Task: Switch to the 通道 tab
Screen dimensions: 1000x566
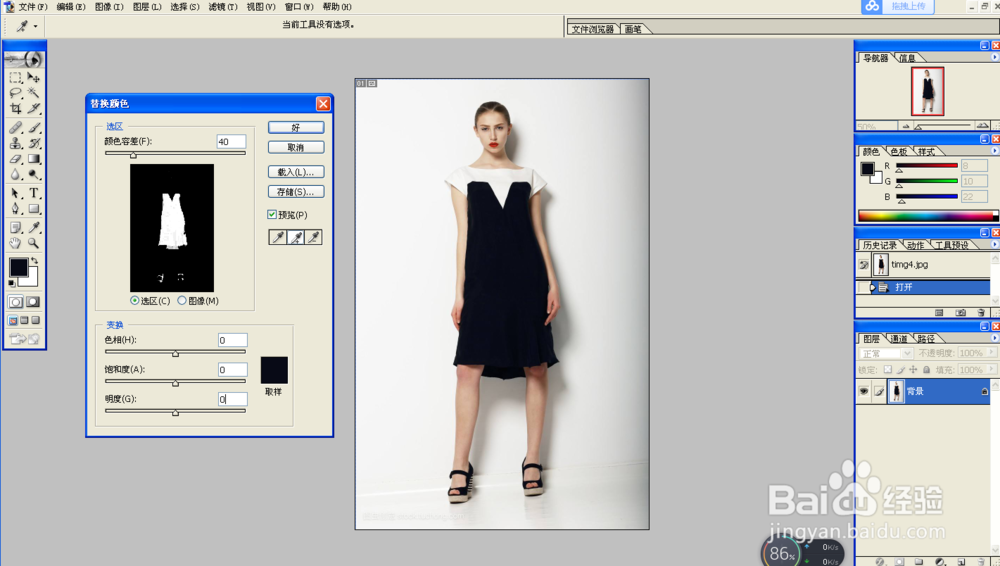Action: click(x=899, y=339)
